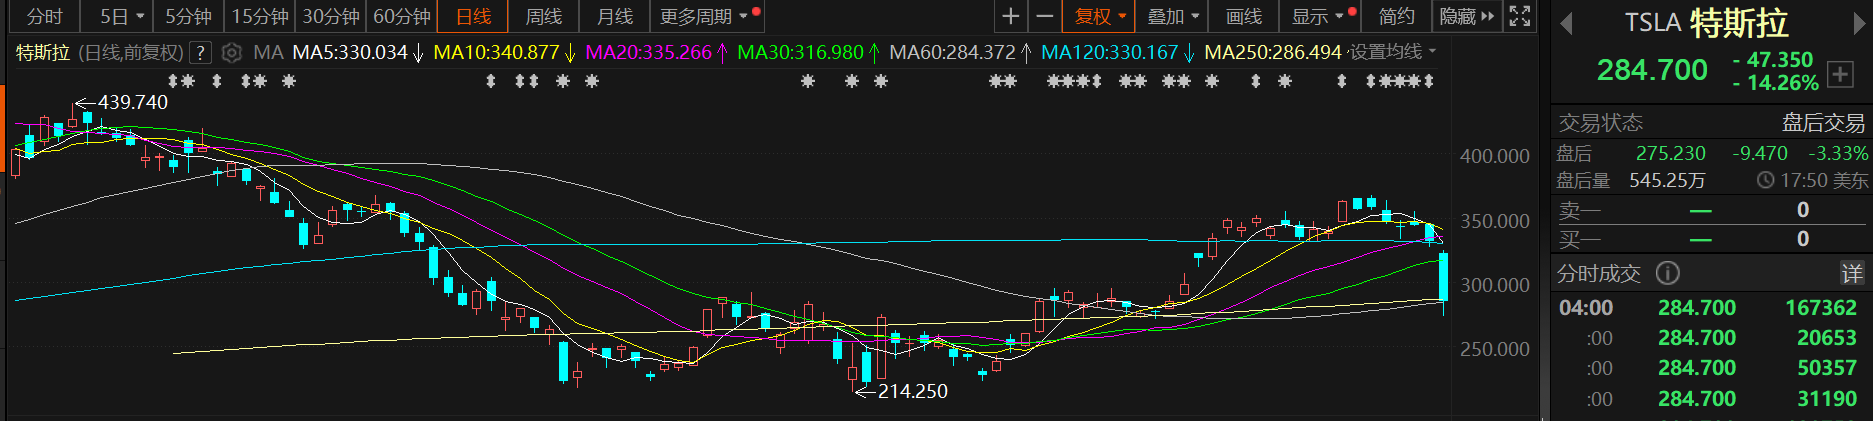Viewport: 1873px width, 421px height.
Task: Click the -14.26% change percentage
Action: click(1776, 83)
